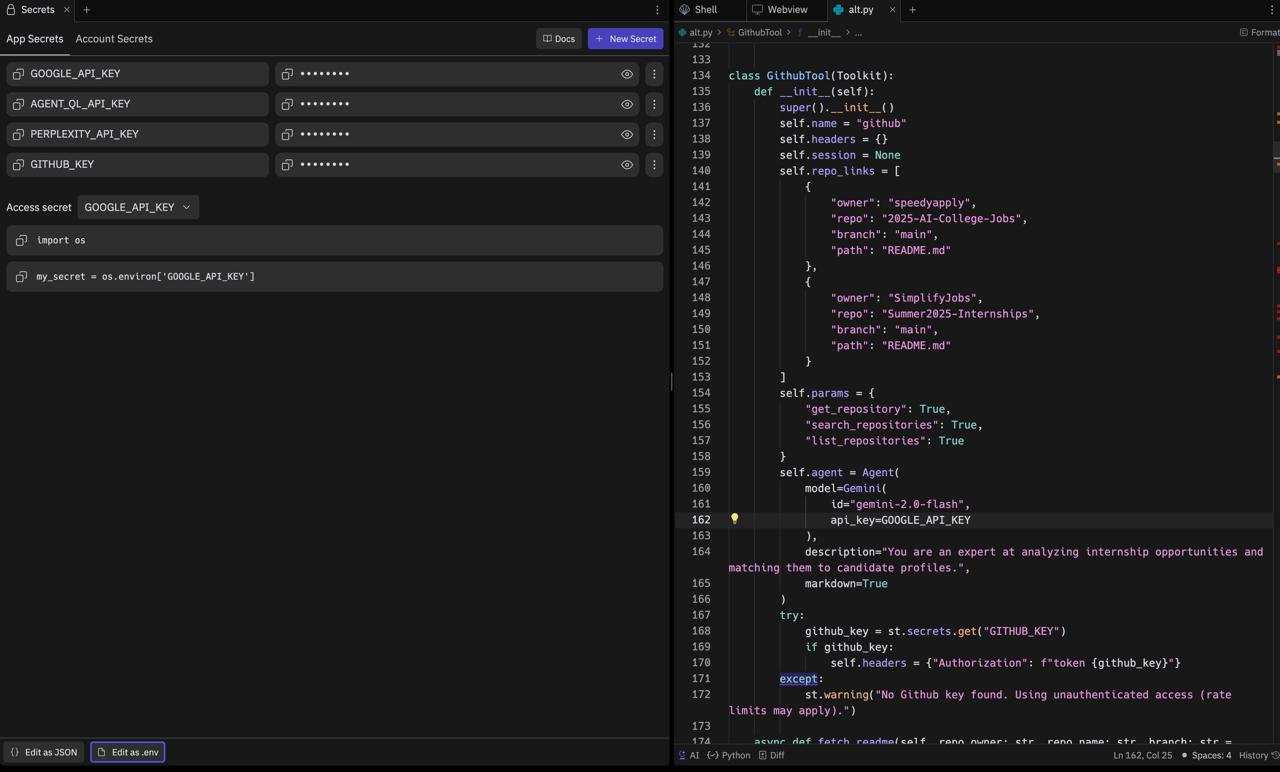
Task: Open the AI assistant in status bar
Action: [x=689, y=755]
